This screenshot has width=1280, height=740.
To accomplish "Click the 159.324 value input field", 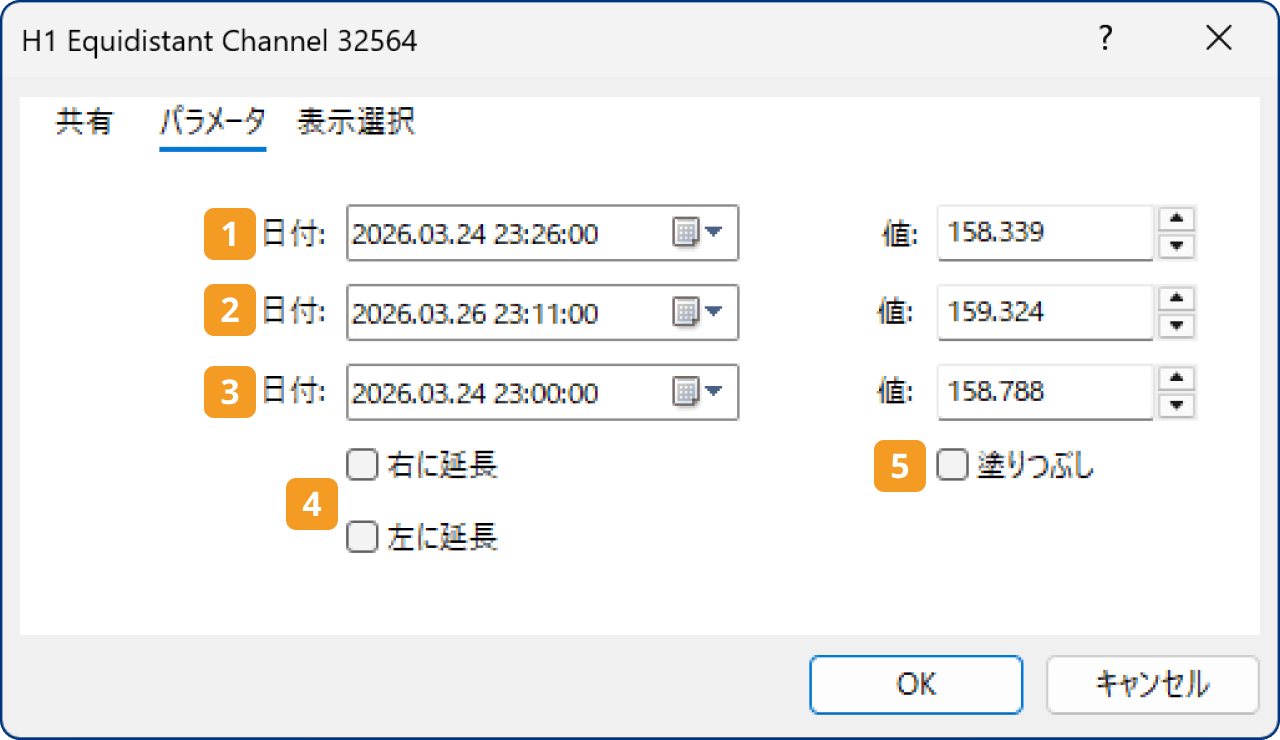I will coord(1044,312).
